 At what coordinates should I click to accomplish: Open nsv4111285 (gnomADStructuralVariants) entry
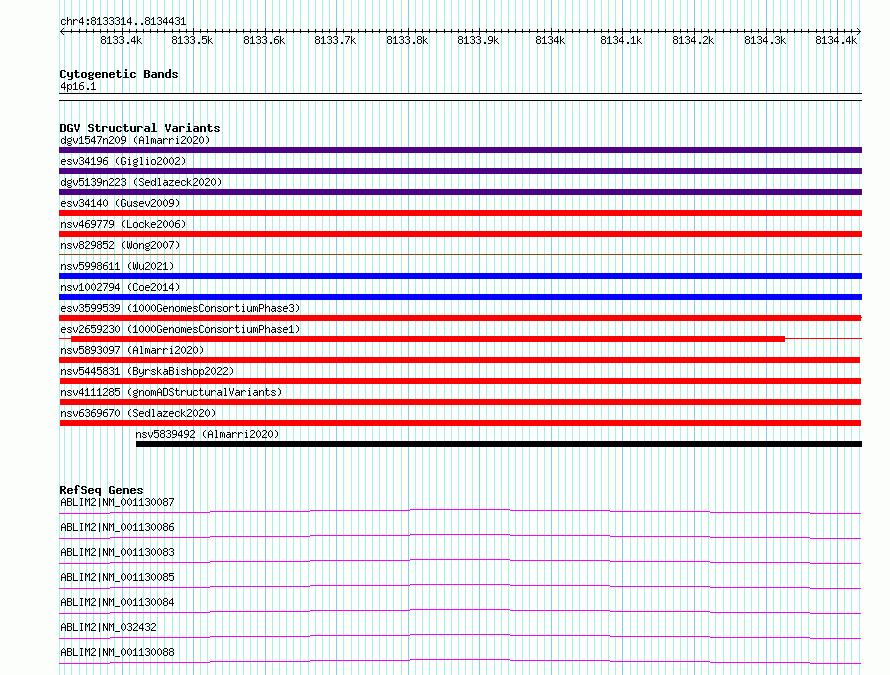[x=171, y=392]
